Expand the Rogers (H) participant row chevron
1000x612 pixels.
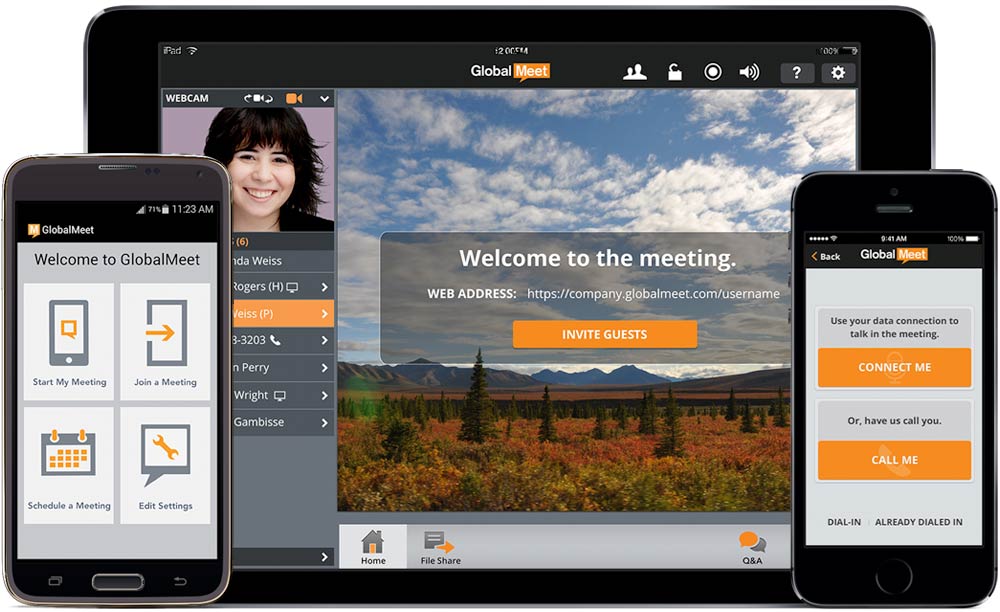[x=325, y=287]
